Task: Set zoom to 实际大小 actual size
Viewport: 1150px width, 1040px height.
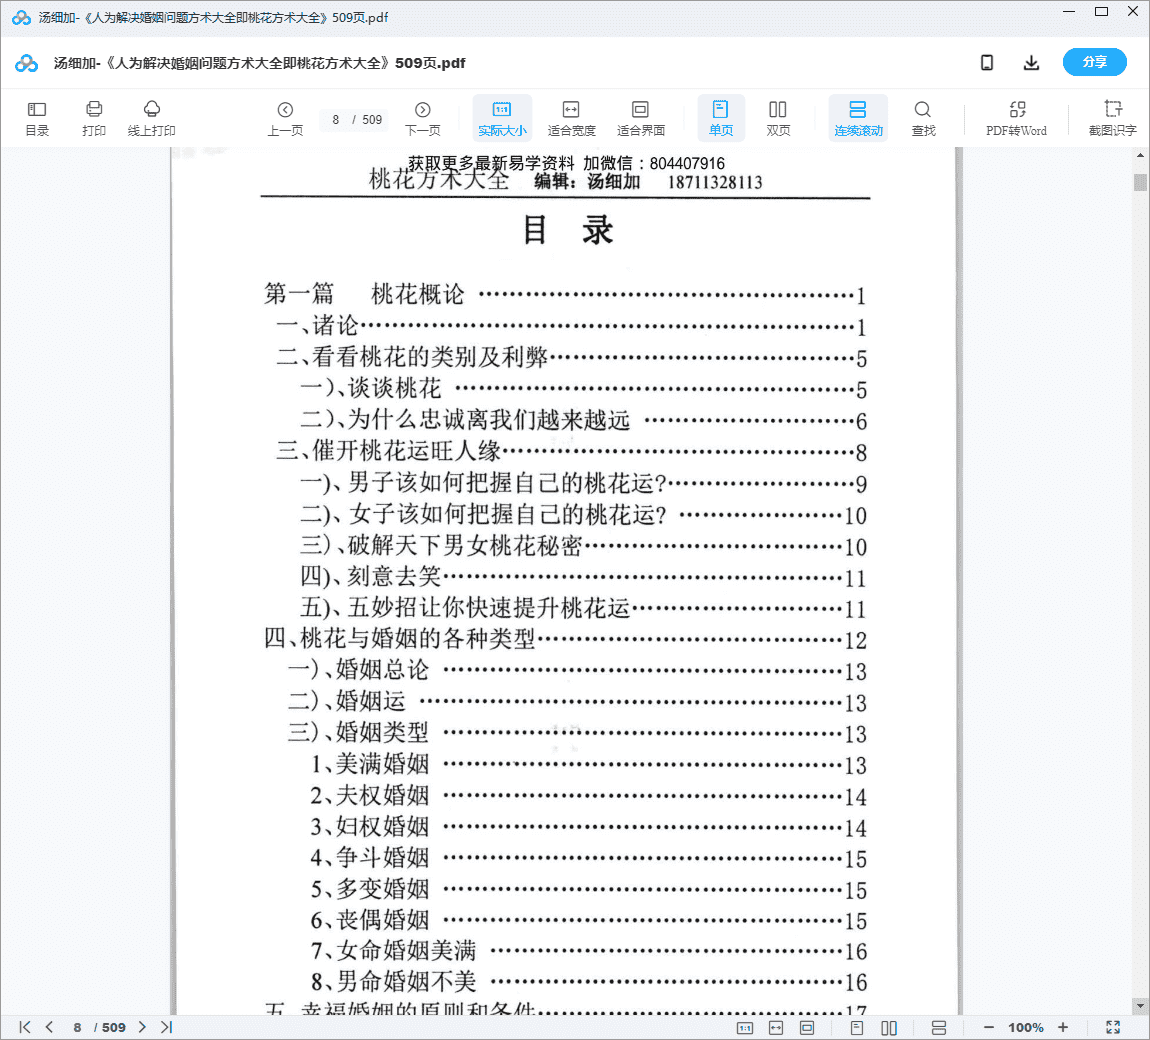Action: click(x=502, y=118)
